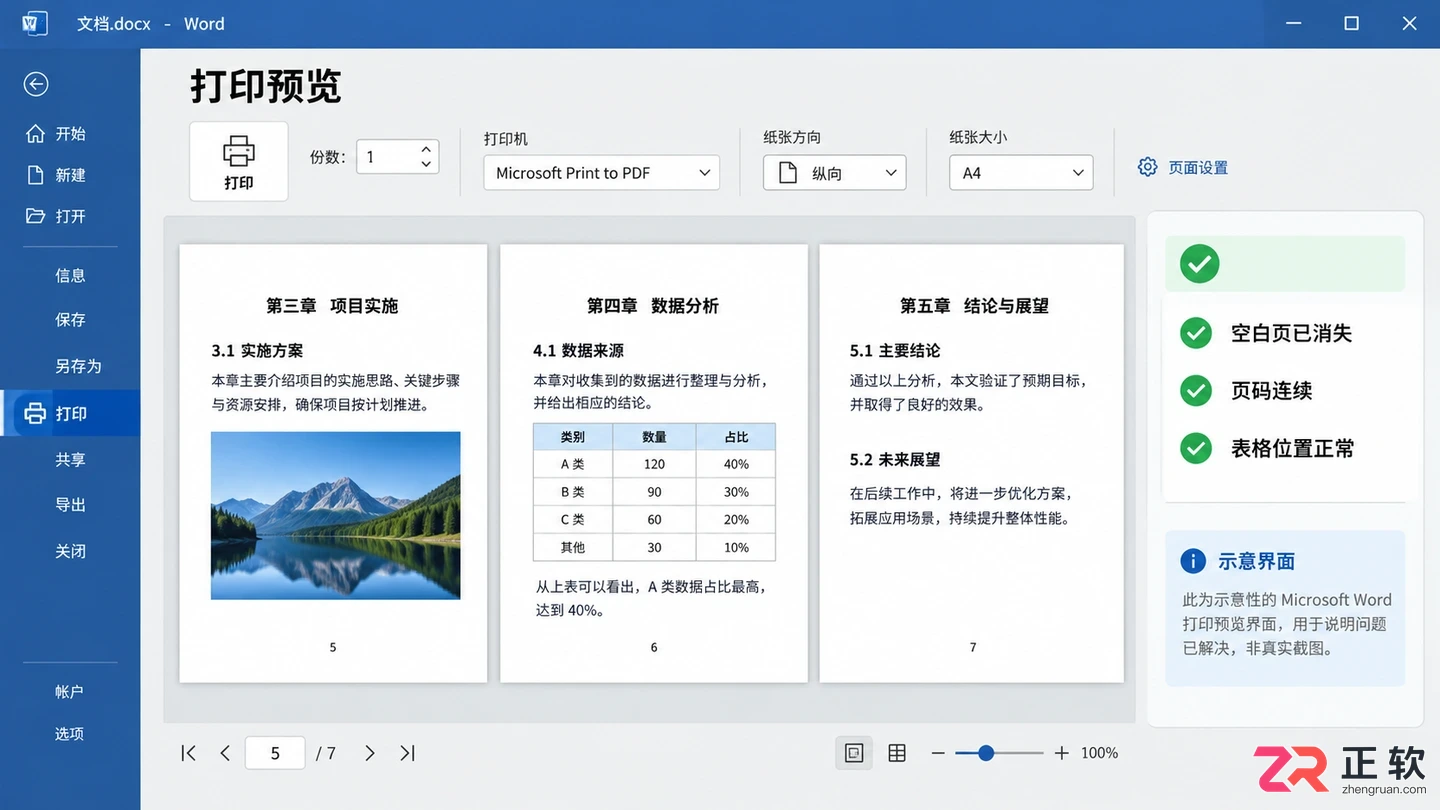Click the 页码连续 check icon
Image resolution: width=1440 pixels, height=810 pixels.
[x=1196, y=391]
